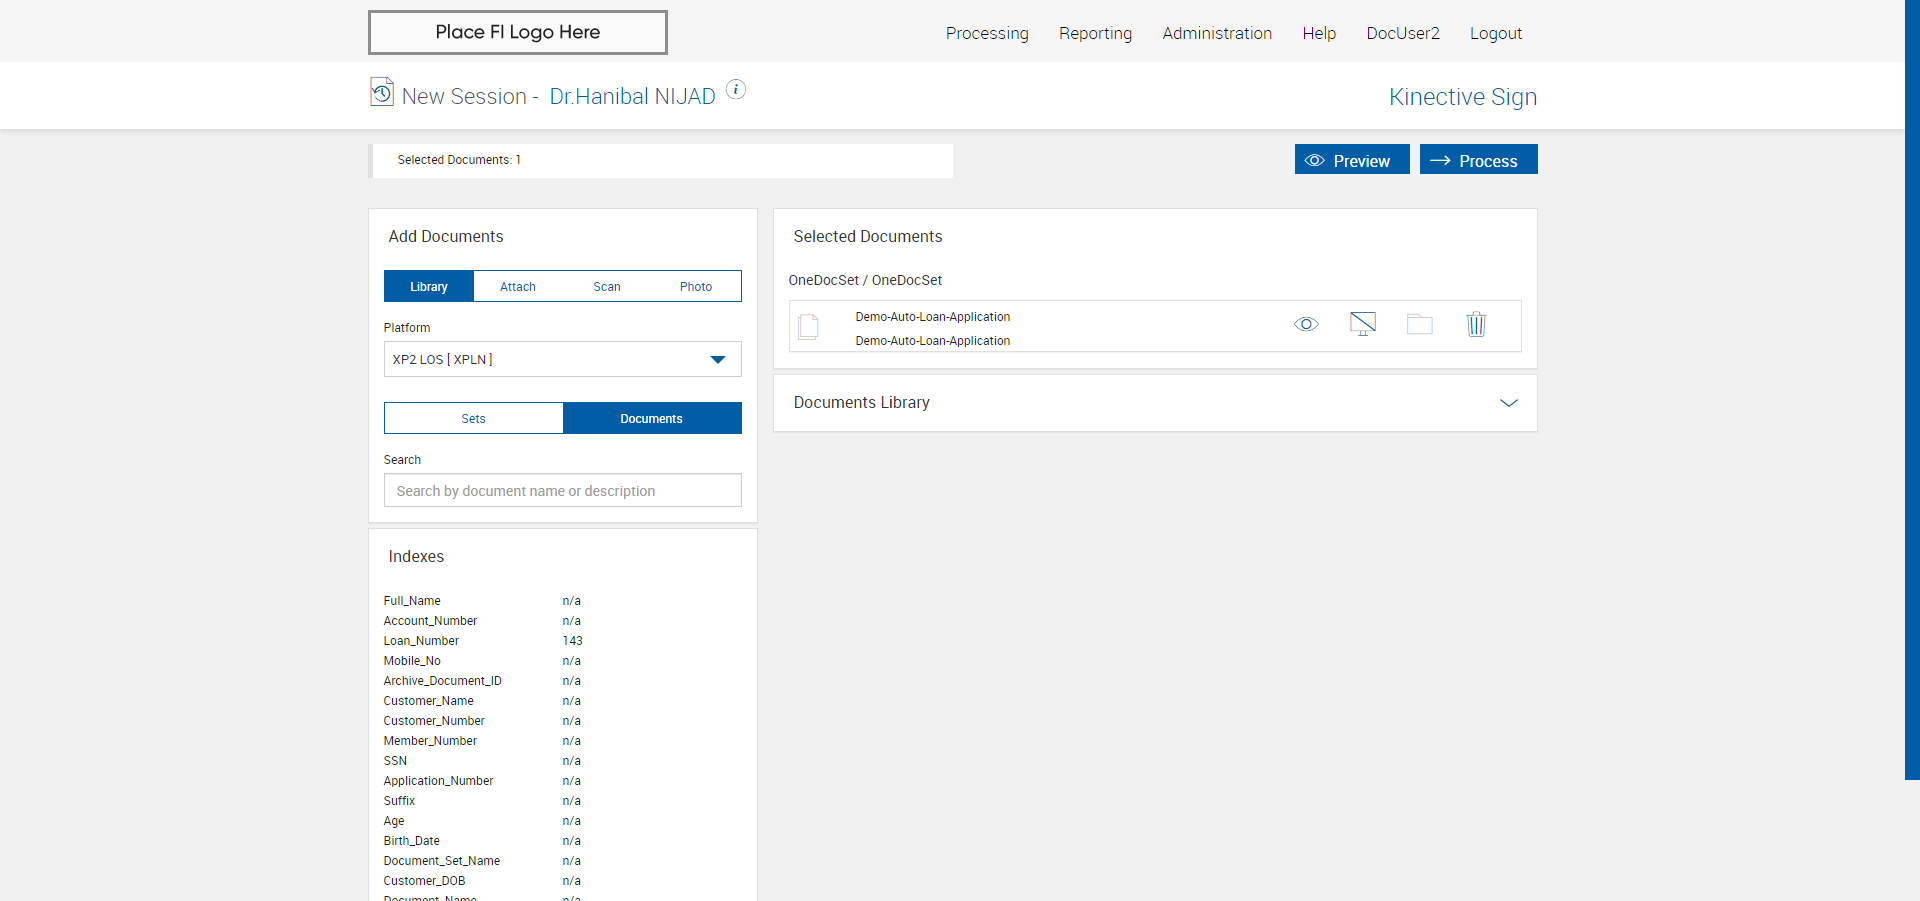Image resolution: width=1920 pixels, height=901 pixels.
Task: Click the Logout link
Action: tap(1495, 33)
